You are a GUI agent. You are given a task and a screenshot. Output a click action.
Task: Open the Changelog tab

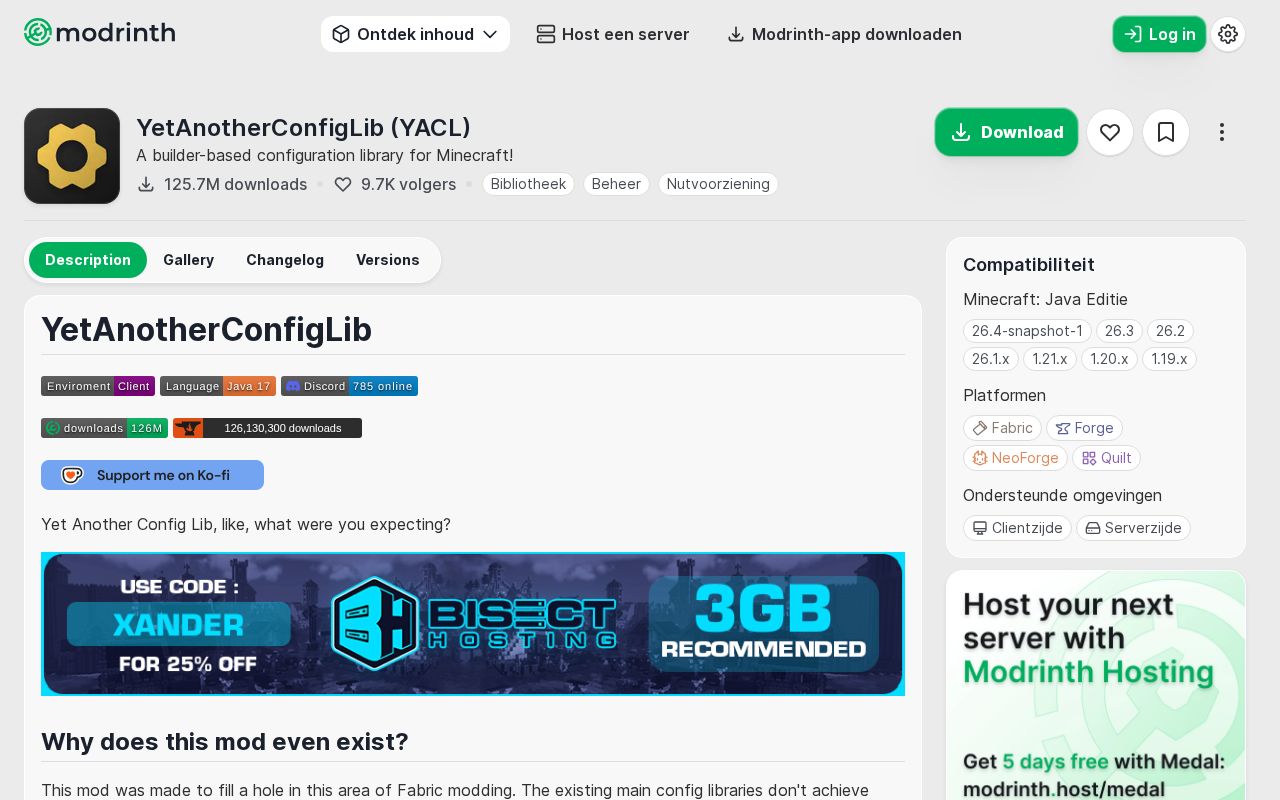(x=285, y=260)
